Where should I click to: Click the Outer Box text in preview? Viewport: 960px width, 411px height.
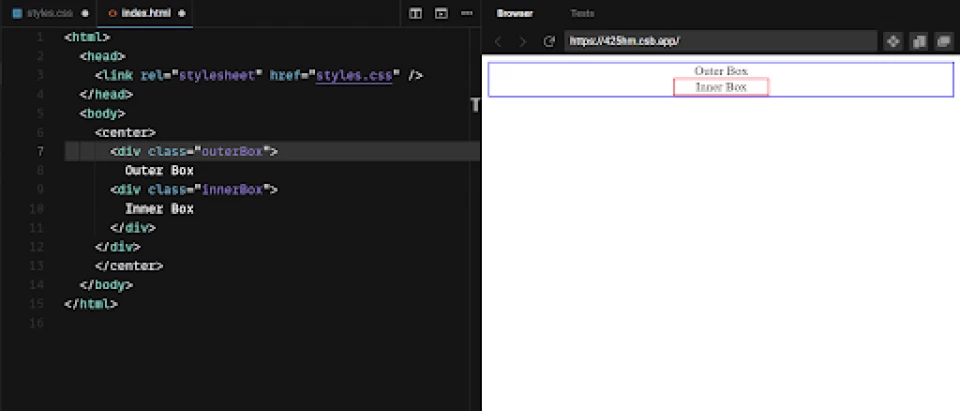click(721, 71)
